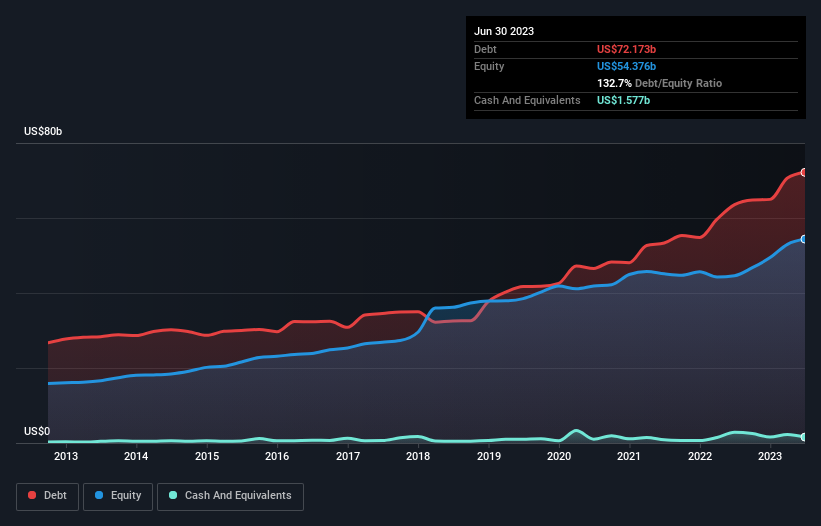The height and width of the screenshot is (526, 821).
Task: Click the teal Cash legend dot
Action: [173, 495]
